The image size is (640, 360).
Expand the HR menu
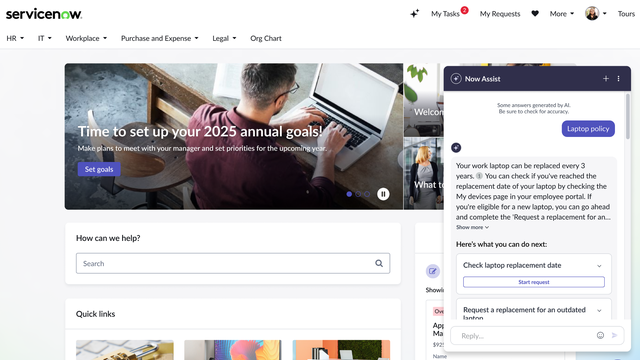click(x=15, y=38)
